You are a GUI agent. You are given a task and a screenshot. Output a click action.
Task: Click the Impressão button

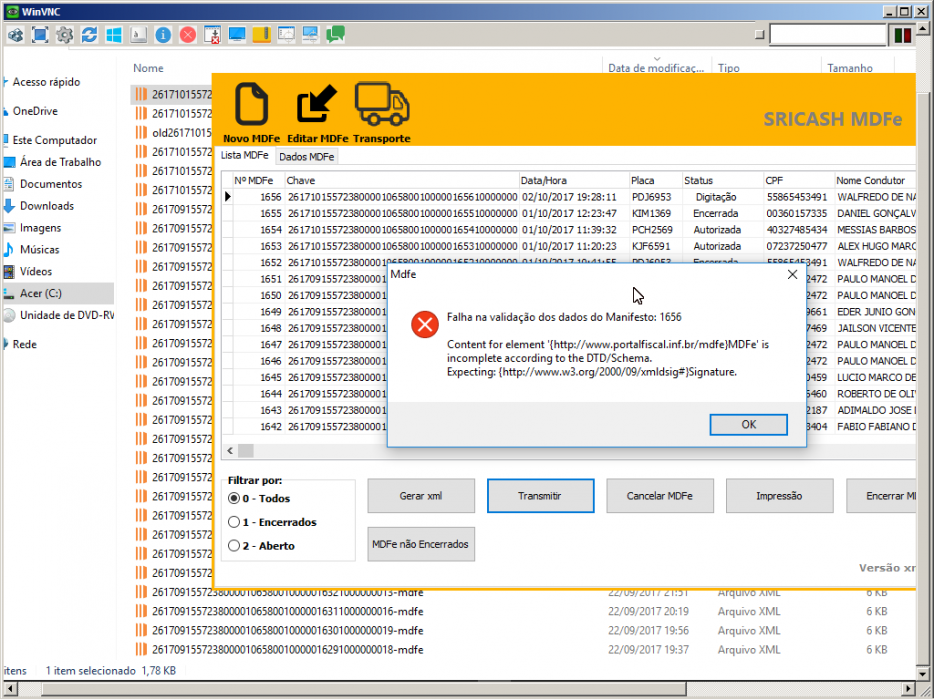pos(779,496)
